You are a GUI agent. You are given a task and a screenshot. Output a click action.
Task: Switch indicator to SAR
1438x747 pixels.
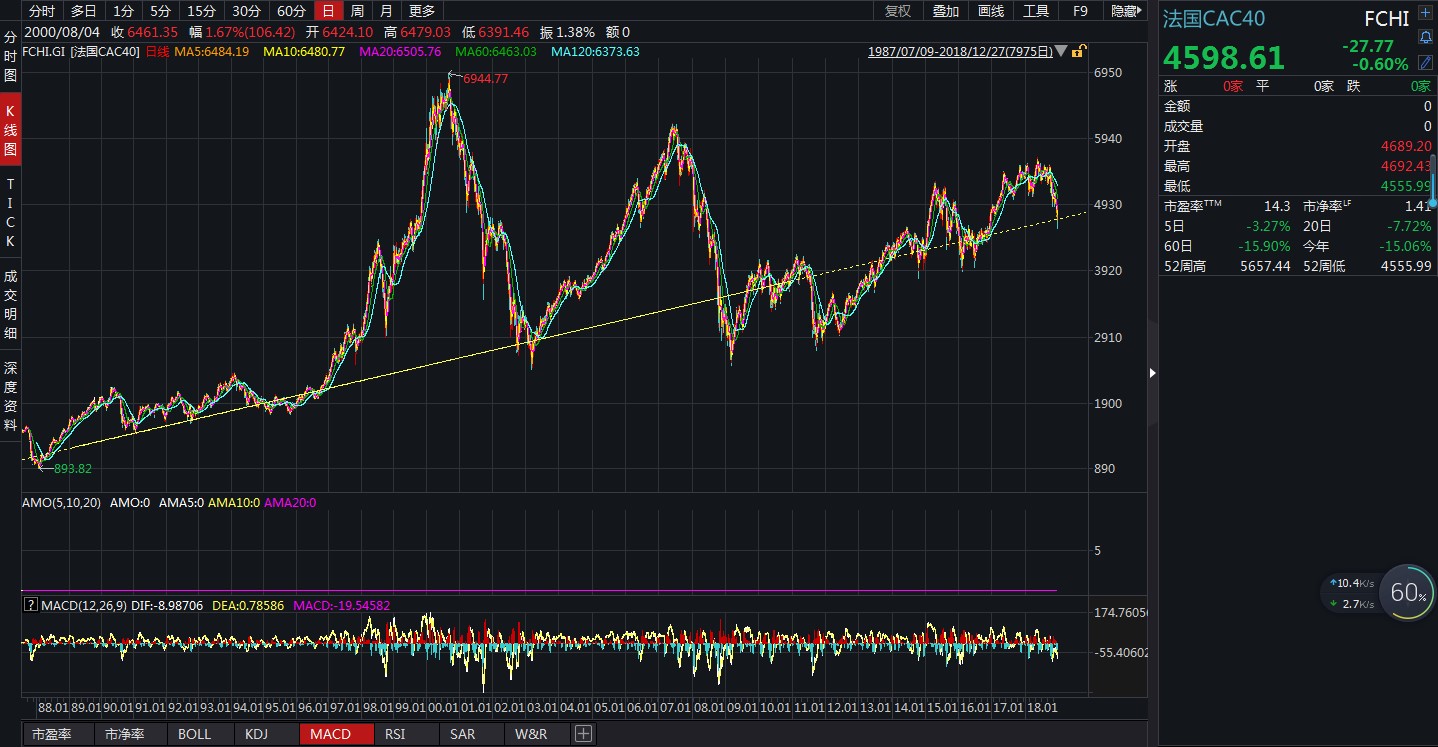pyautogui.click(x=463, y=734)
